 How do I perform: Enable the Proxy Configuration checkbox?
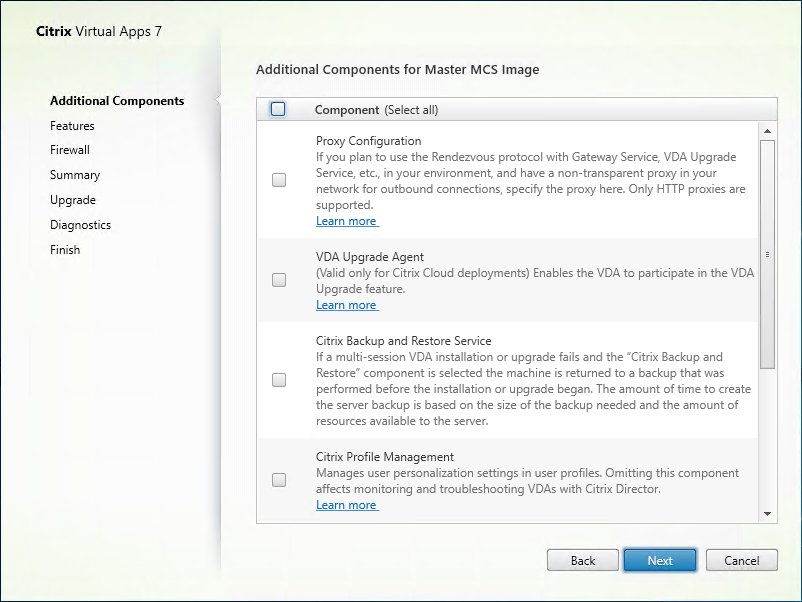(279, 180)
